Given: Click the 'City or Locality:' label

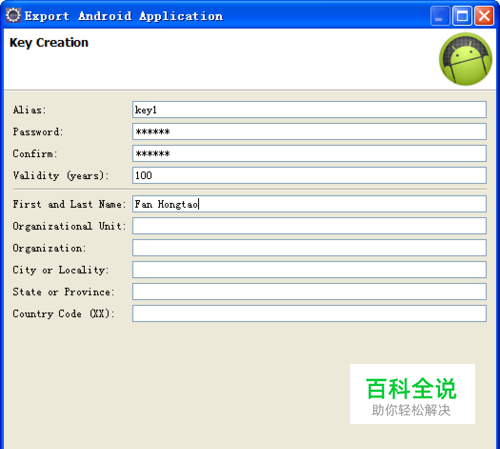Looking at the screenshot, I should coord(61,270).
